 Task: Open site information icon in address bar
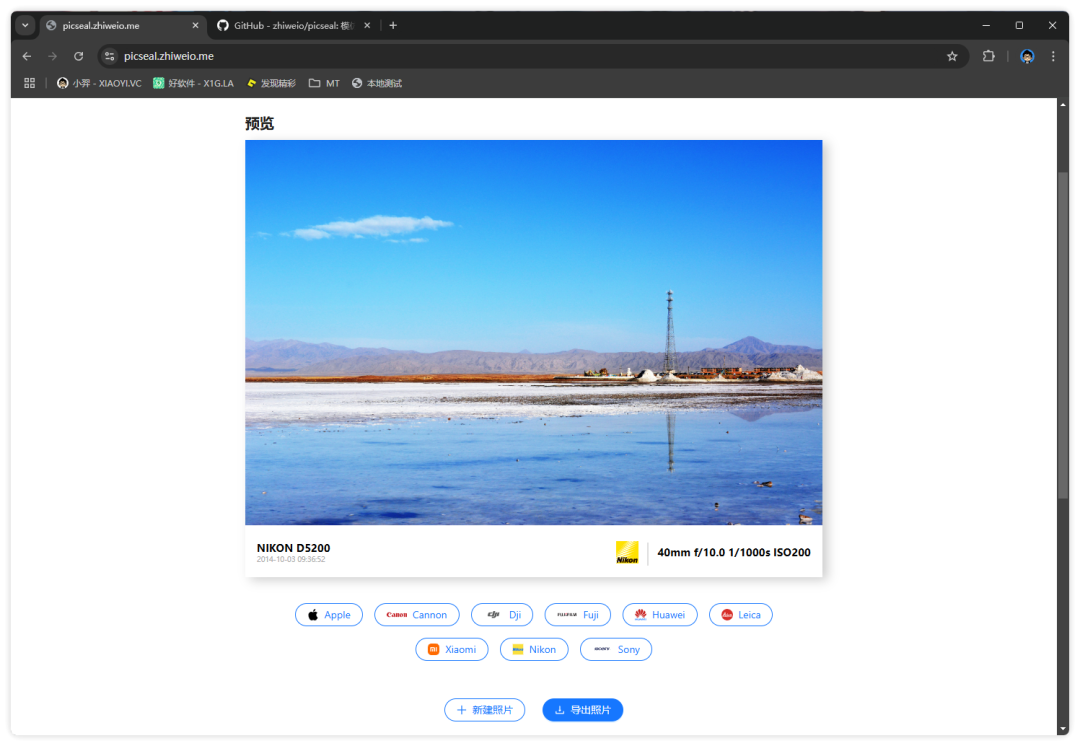110,56
